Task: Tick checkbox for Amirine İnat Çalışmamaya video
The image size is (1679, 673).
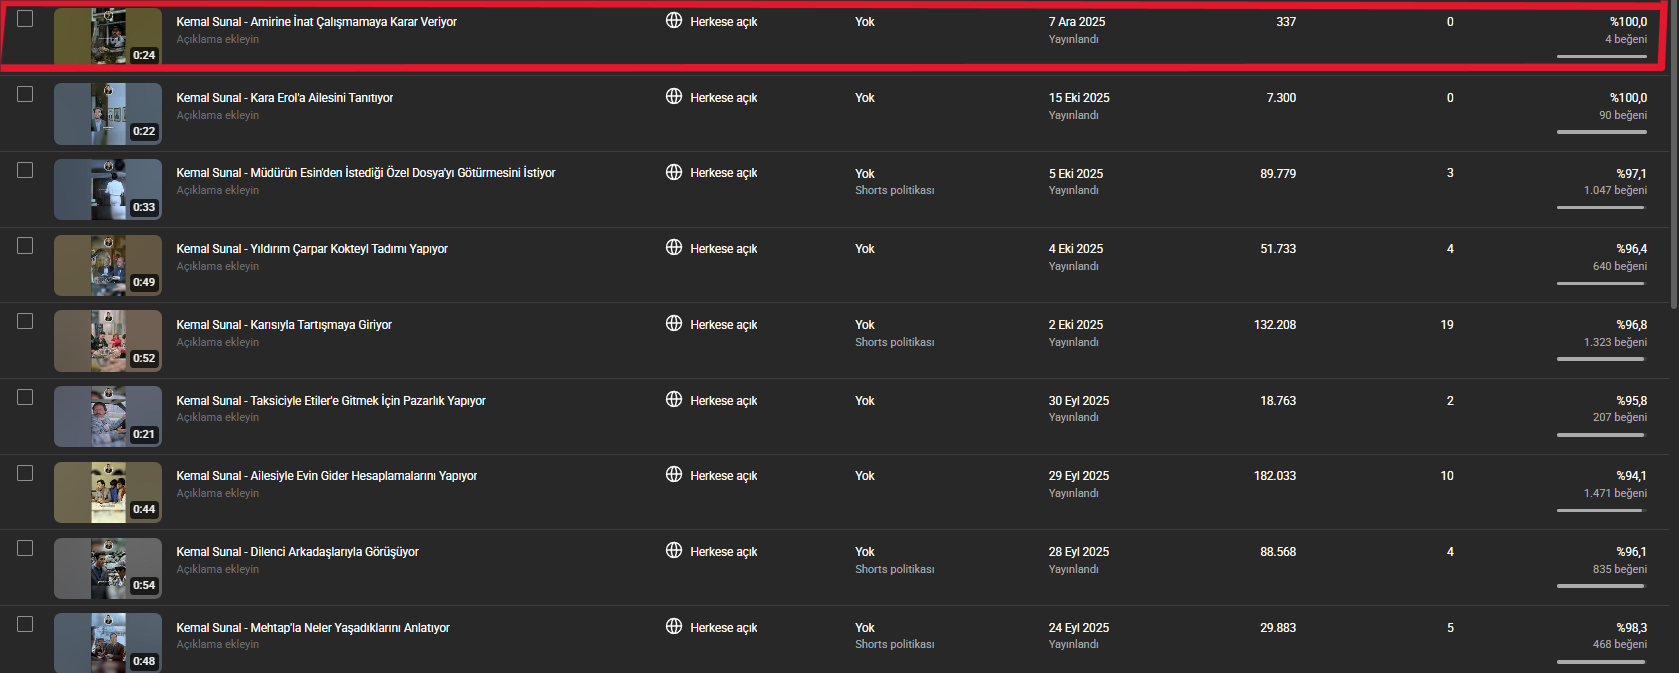Action: point(25,18)
